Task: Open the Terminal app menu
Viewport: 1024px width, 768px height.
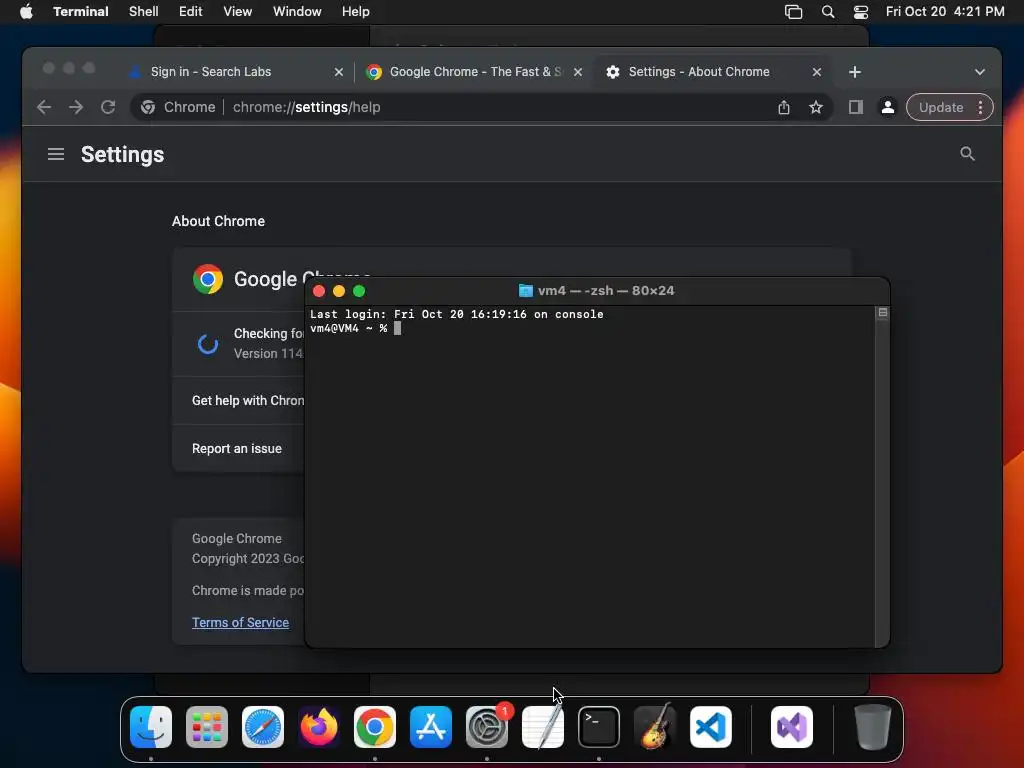Action: (x=81, y=12)
